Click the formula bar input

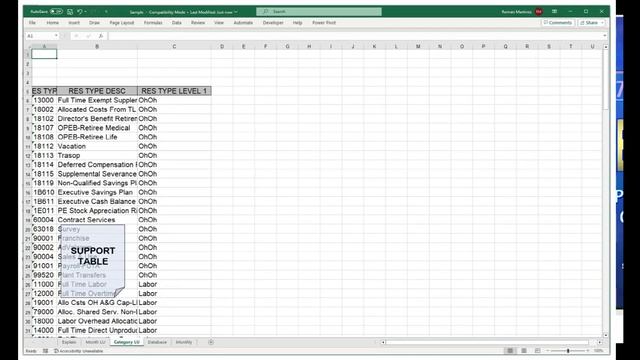pyautogui.click(x=354, y=36)
